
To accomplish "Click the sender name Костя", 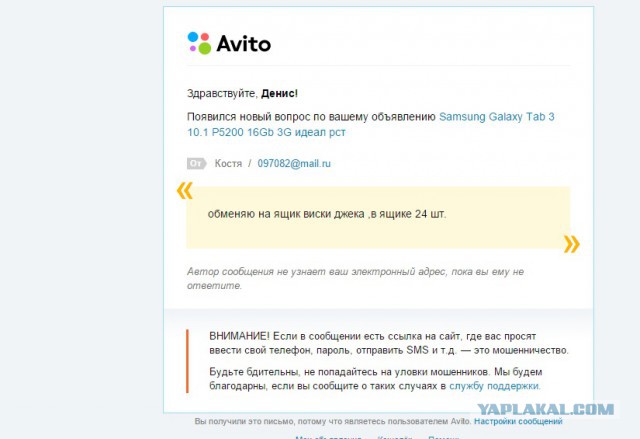I will (x=228, y=164).
